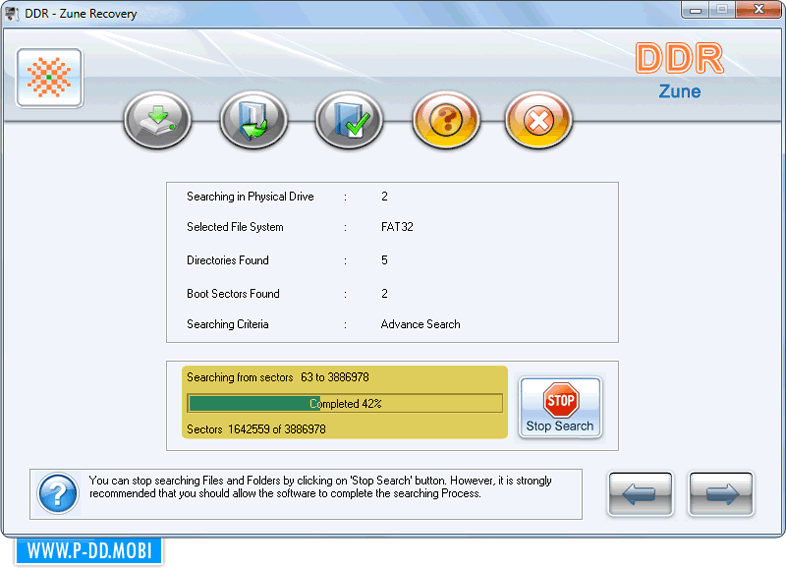Click the drive download toolbar icon
The height and width of the screenshot is (569, 786).
click(x=158, y=120)
